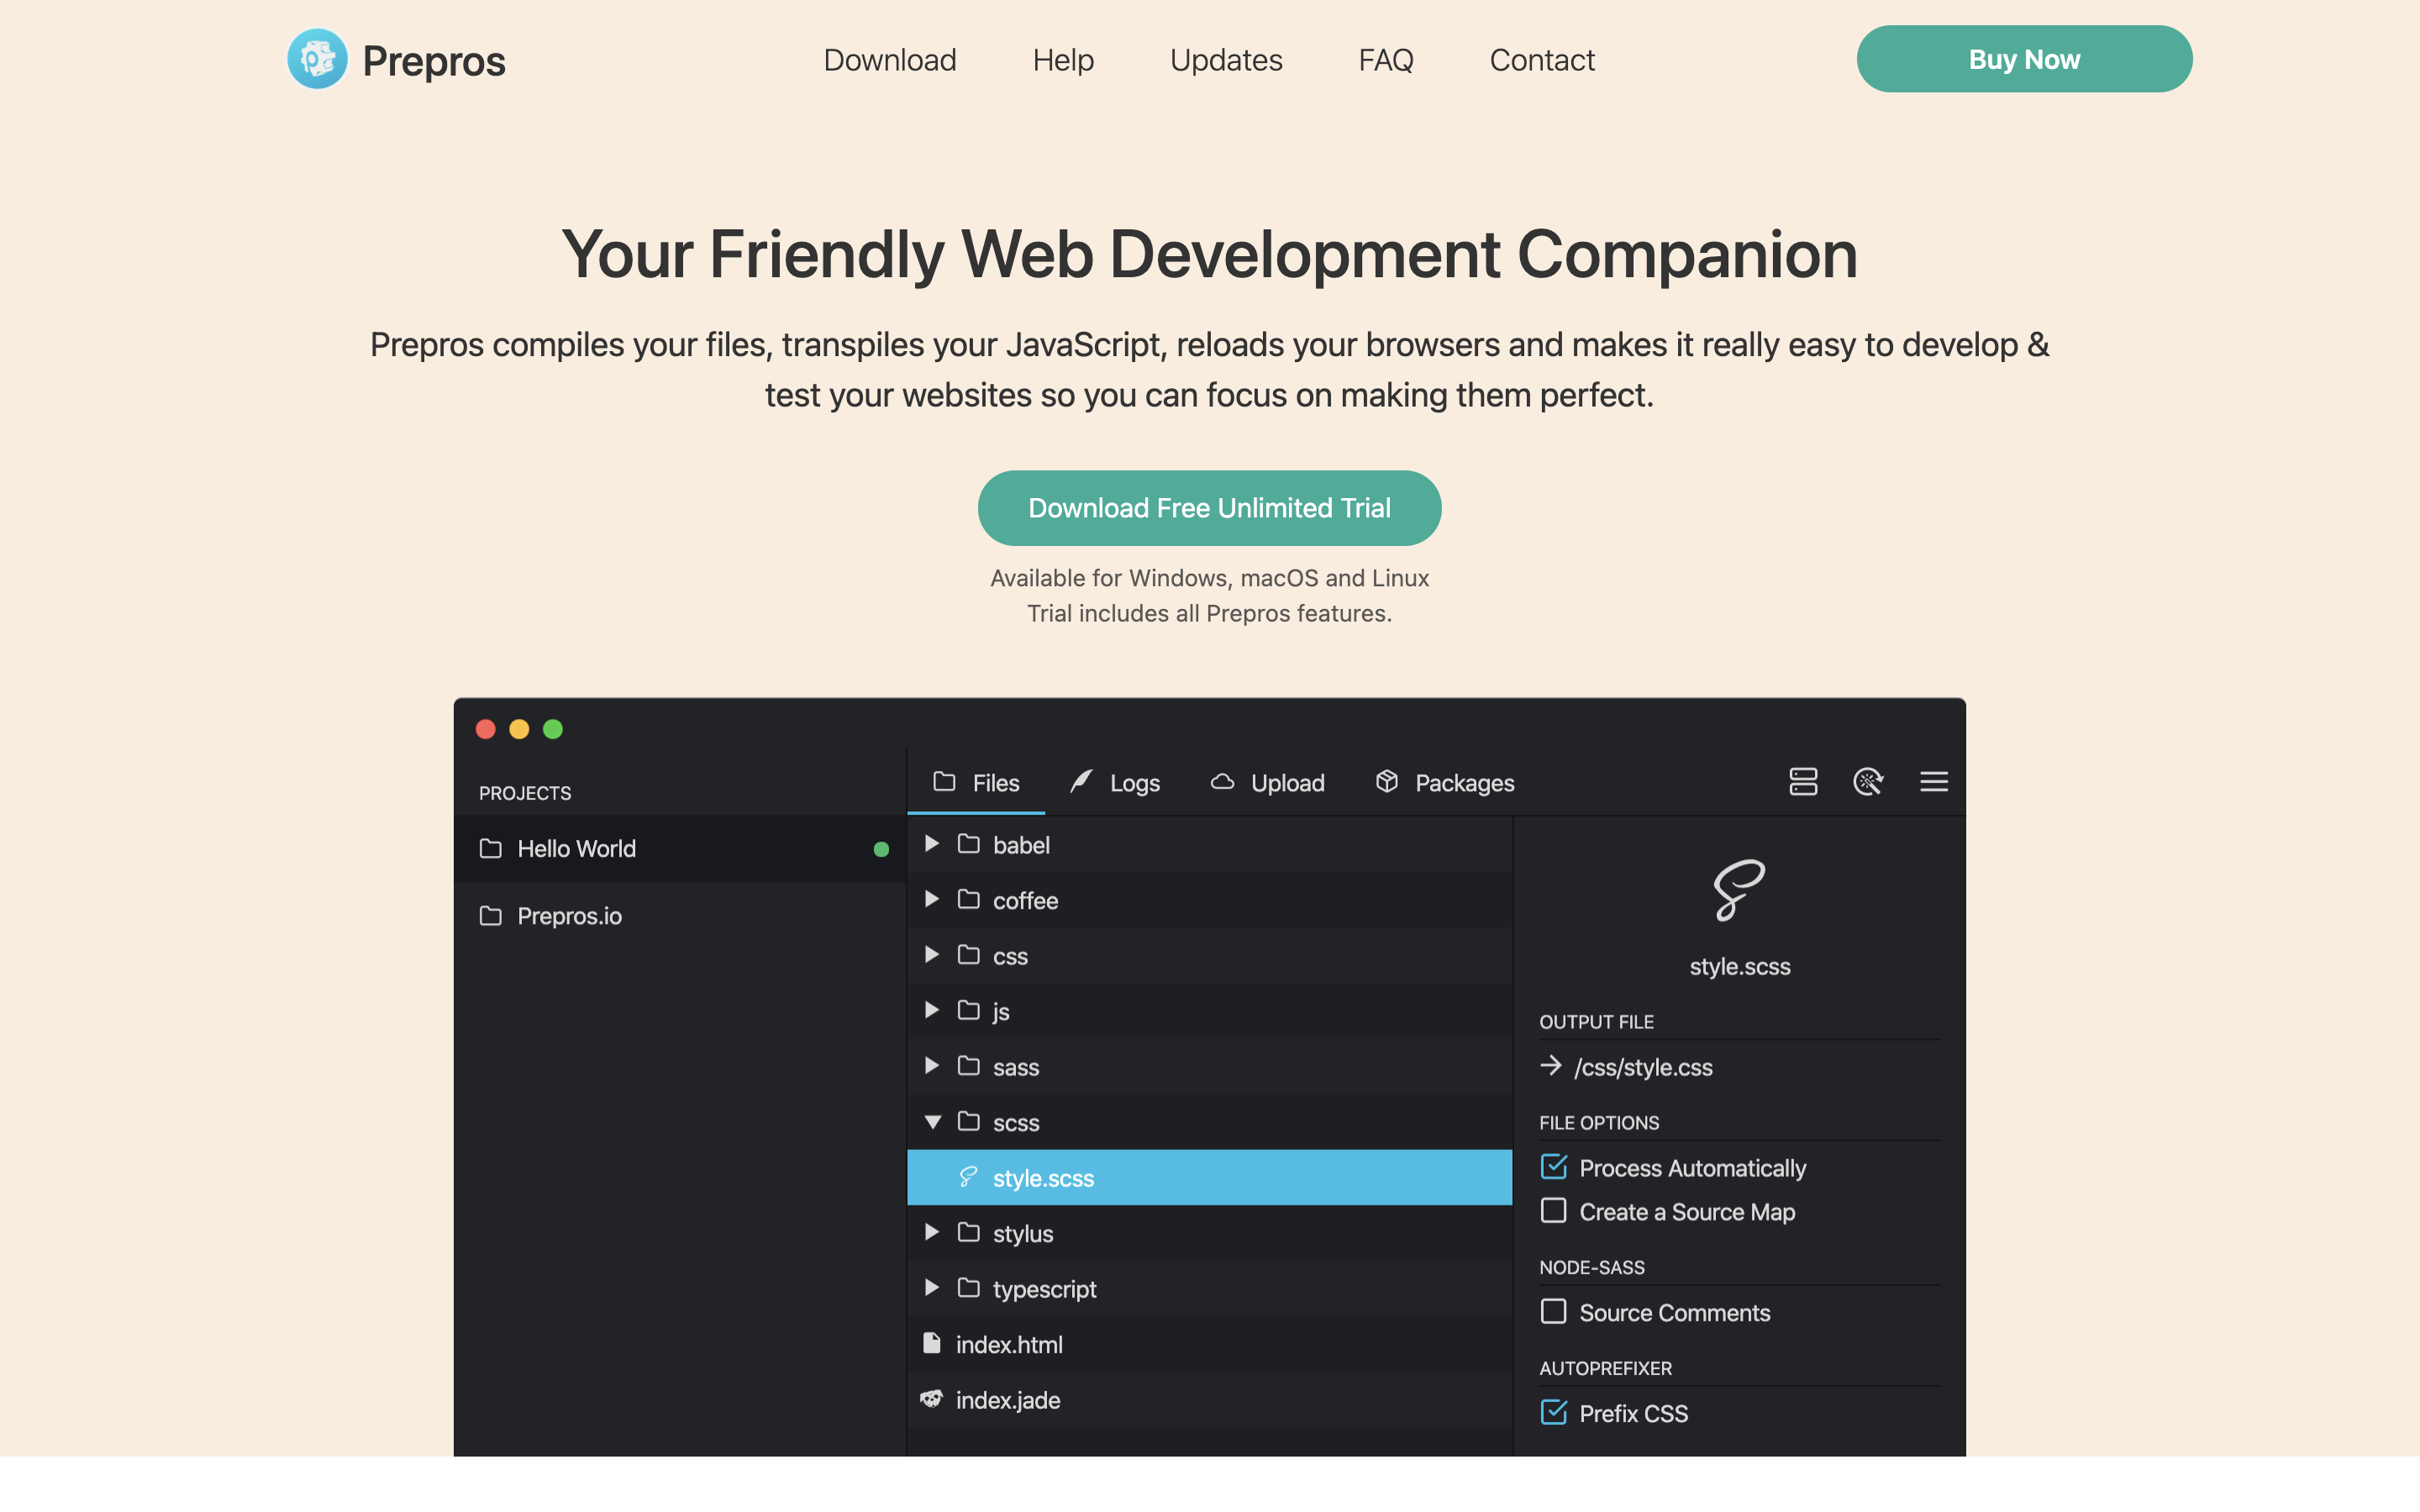Click the yellow minimize window dot
This screenshot has width=2420, height=1512.
tap(519, 729)
